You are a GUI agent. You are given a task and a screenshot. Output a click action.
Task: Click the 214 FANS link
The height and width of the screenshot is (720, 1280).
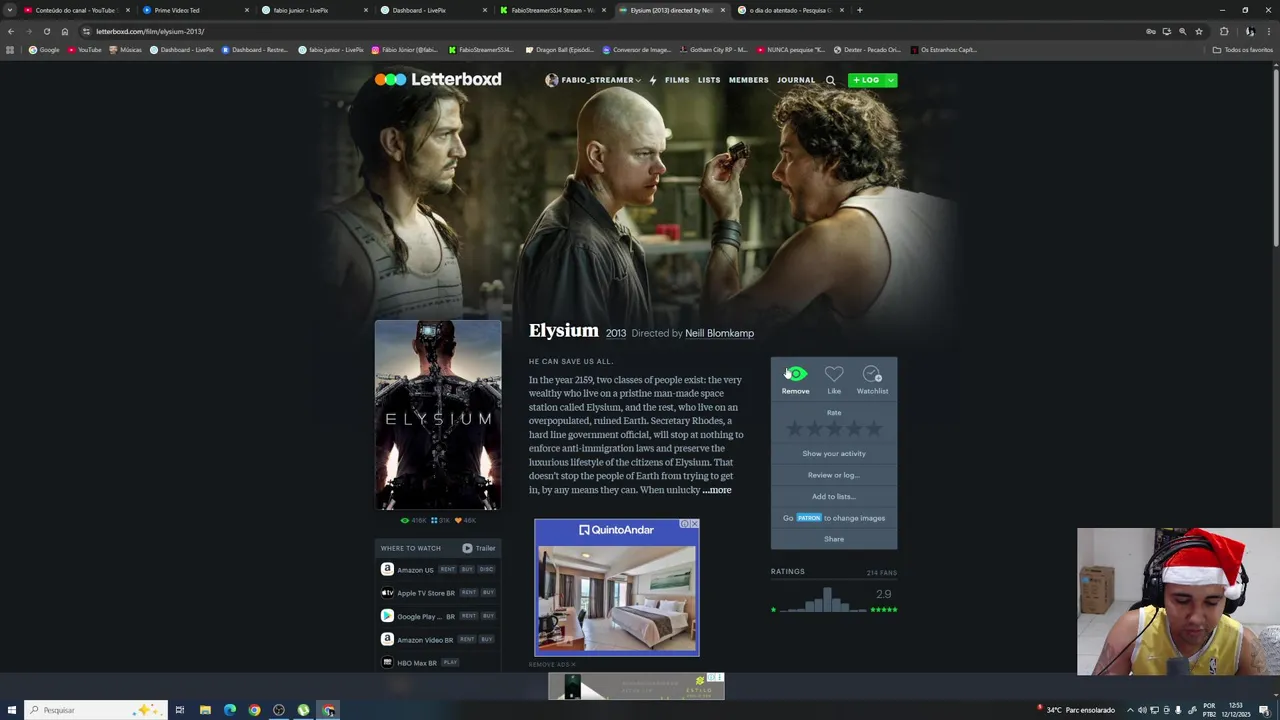[882, 573]
